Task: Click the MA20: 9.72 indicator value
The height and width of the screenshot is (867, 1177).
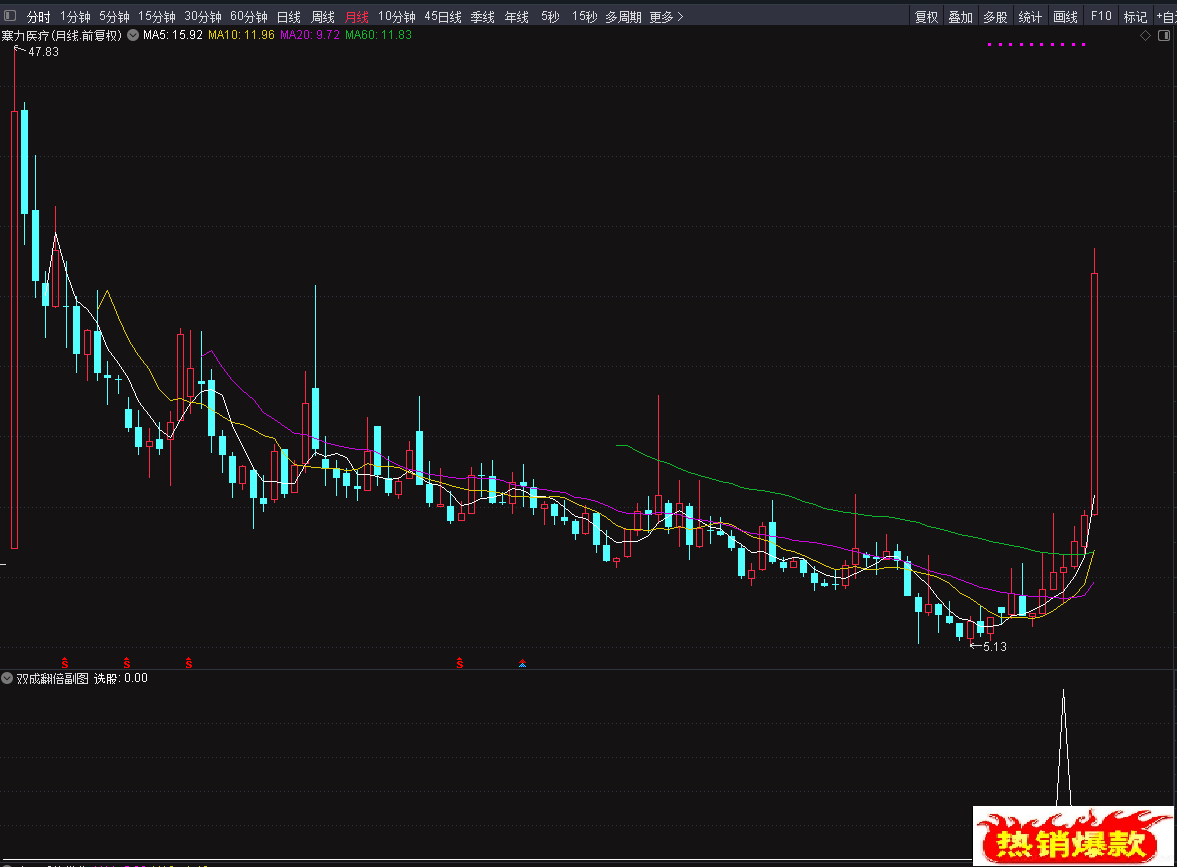Action: pyautogui.click(x=309, y=35)
